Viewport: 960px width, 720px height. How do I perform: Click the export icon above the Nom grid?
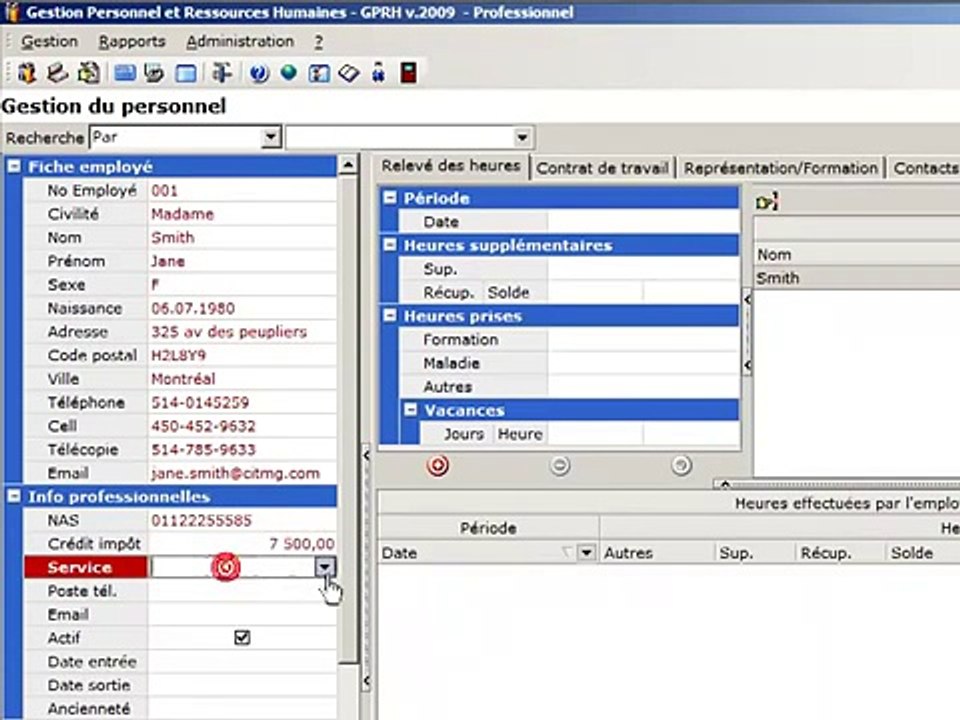click(x=767, y=201)
